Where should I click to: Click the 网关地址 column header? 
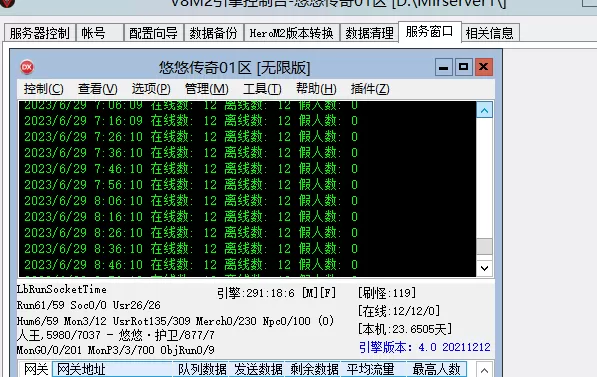pos(112,369)
